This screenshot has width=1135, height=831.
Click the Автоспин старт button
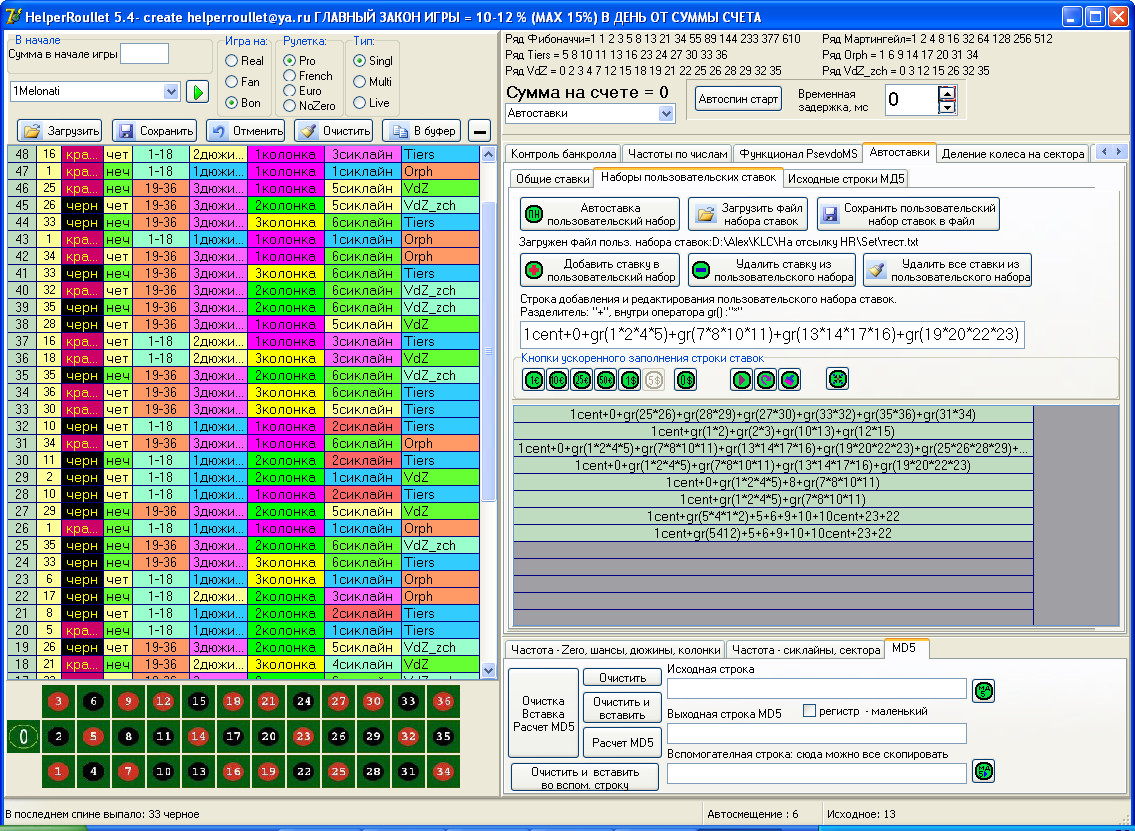point(738,100)
